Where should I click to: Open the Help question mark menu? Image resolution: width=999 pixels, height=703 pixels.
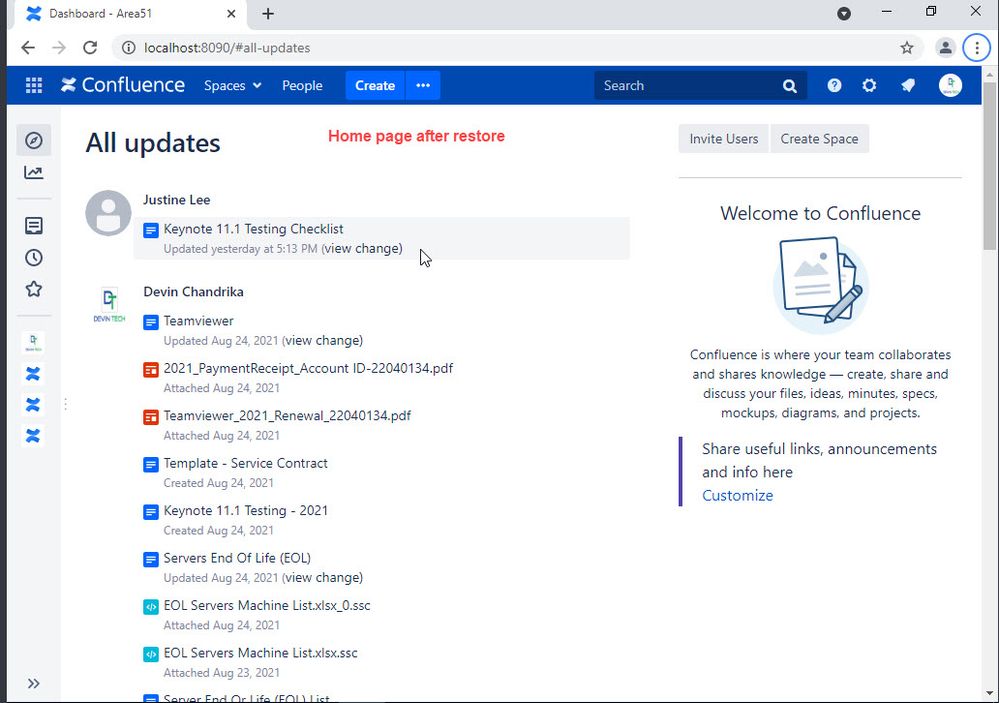(x=834, y=85)
